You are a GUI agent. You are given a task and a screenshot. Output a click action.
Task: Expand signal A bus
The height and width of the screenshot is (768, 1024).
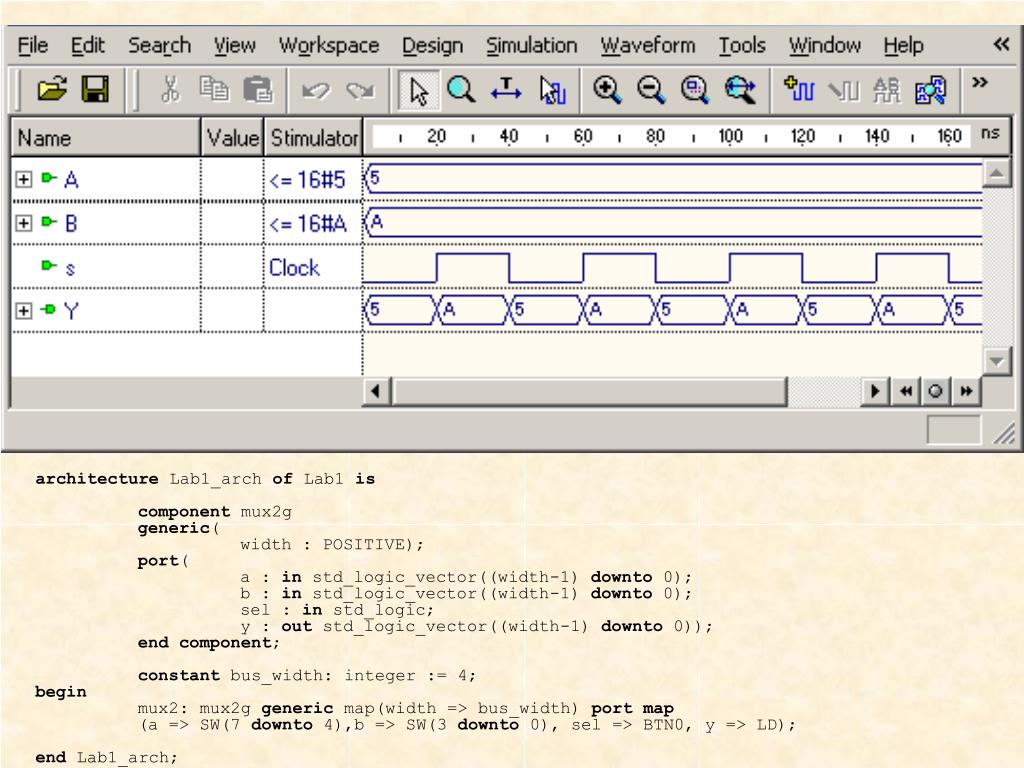coord(24,179)
